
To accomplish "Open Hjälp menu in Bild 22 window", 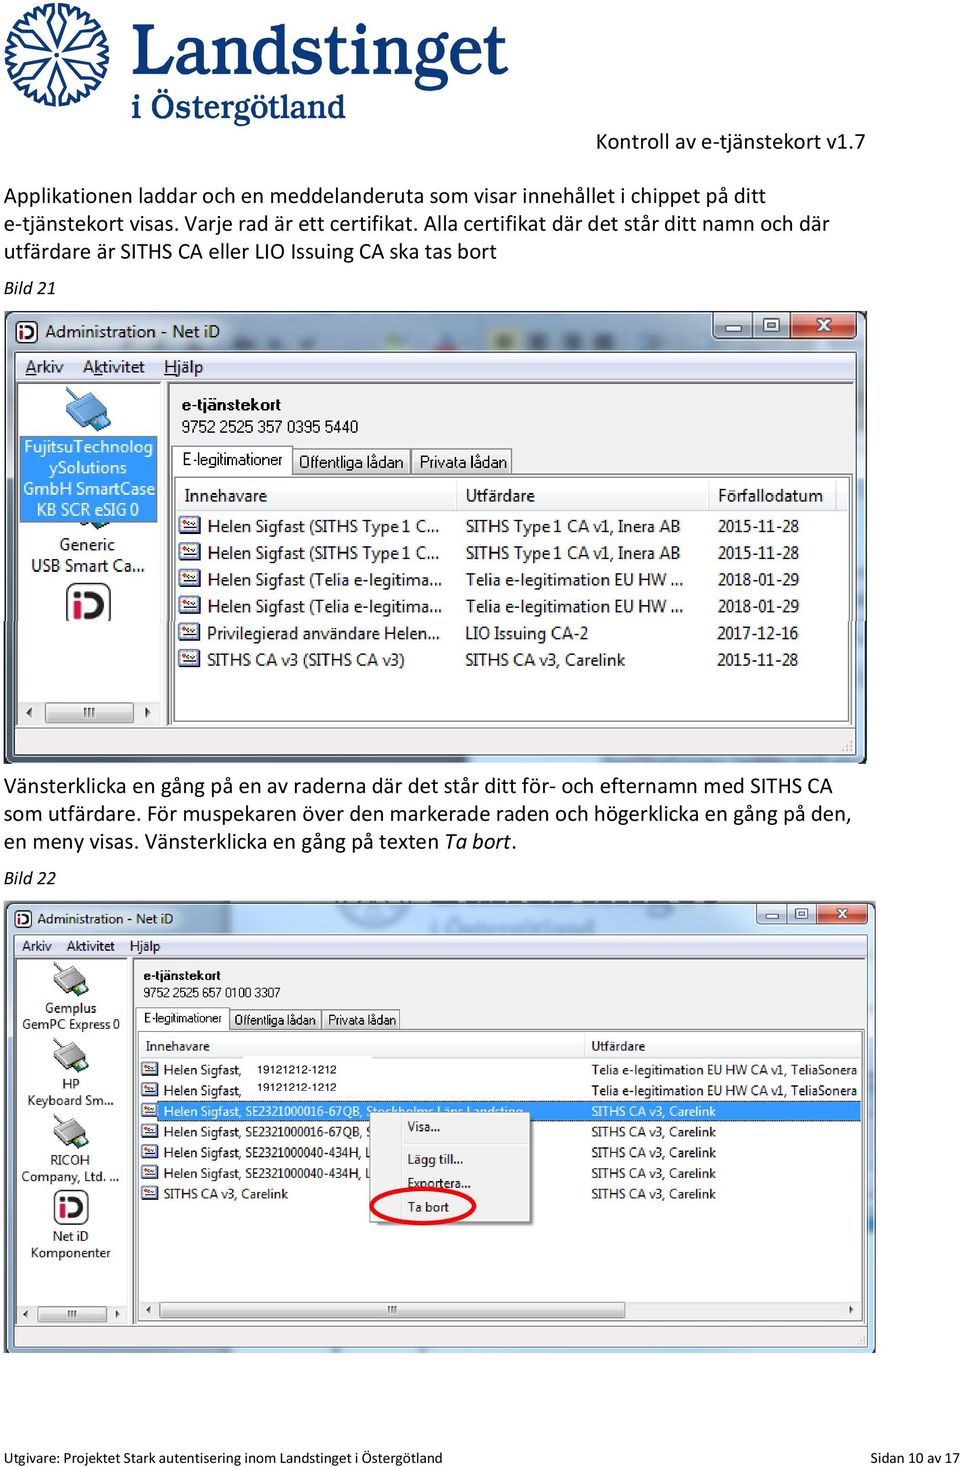I will click(x=144, y=946).
